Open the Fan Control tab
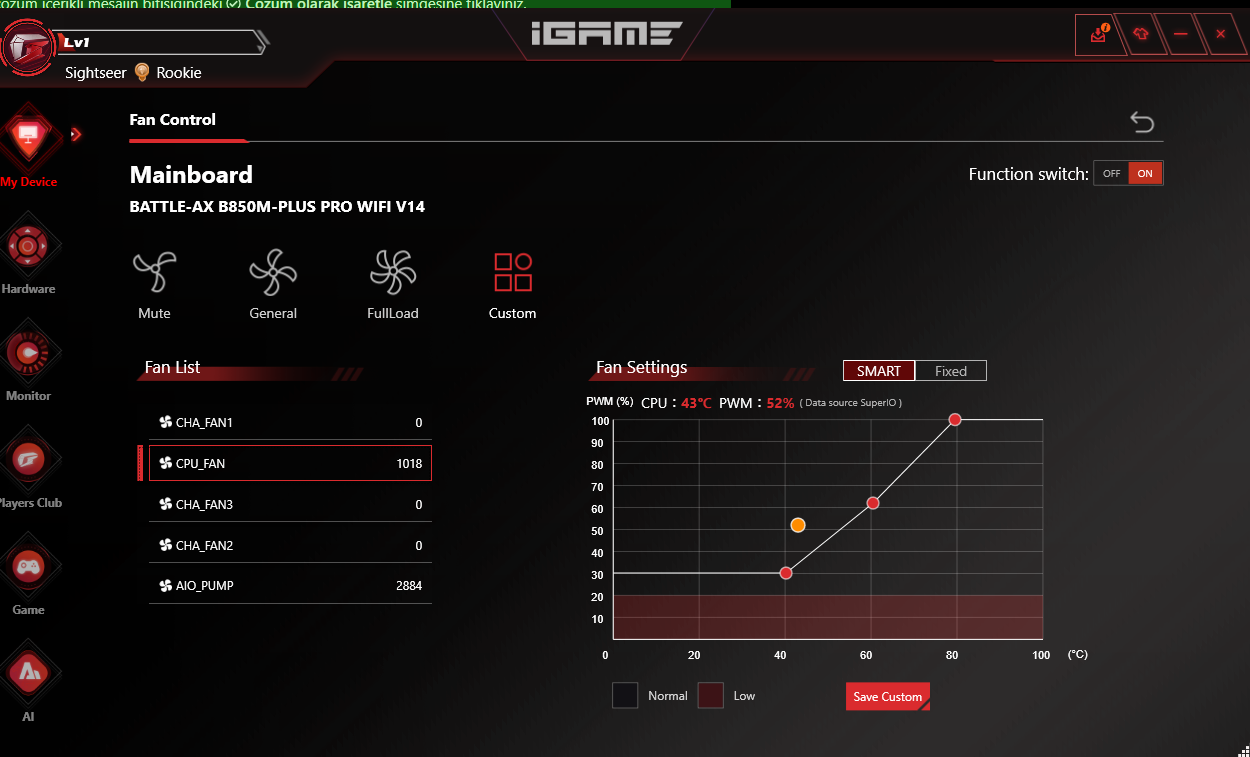 pos(173,119)
